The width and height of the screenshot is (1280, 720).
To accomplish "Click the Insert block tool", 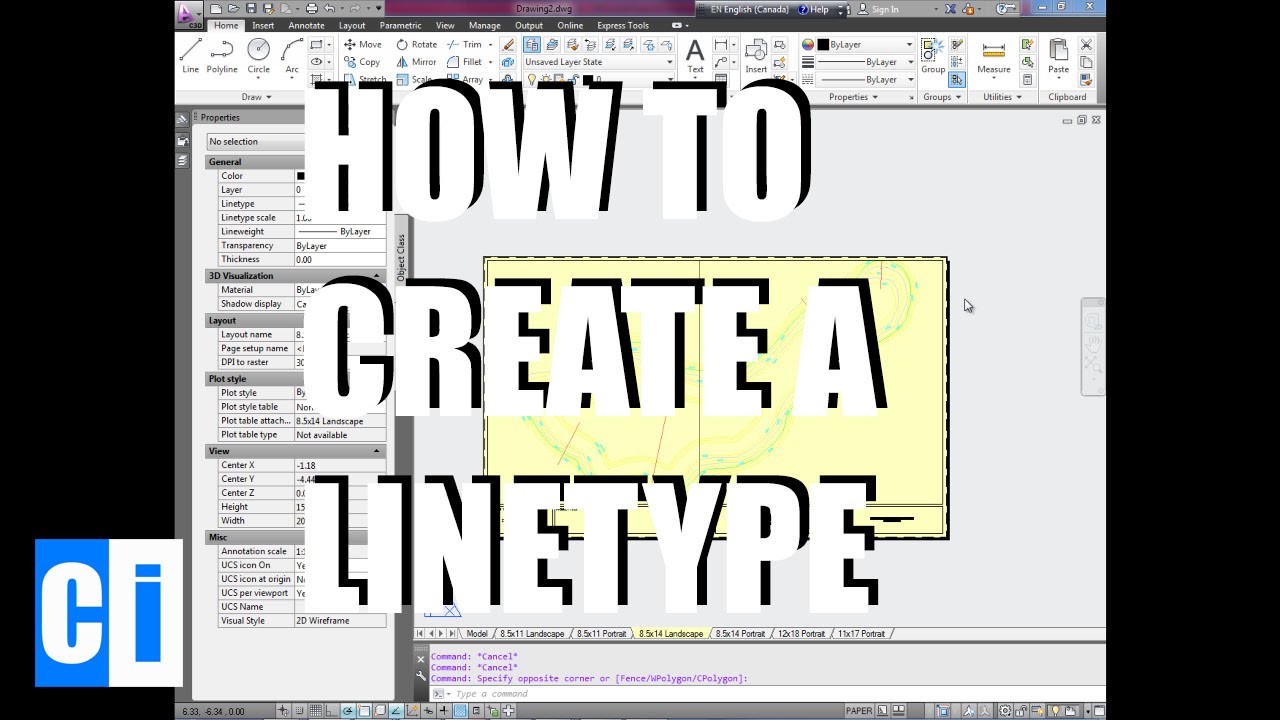I will click(x=756, y=56).
